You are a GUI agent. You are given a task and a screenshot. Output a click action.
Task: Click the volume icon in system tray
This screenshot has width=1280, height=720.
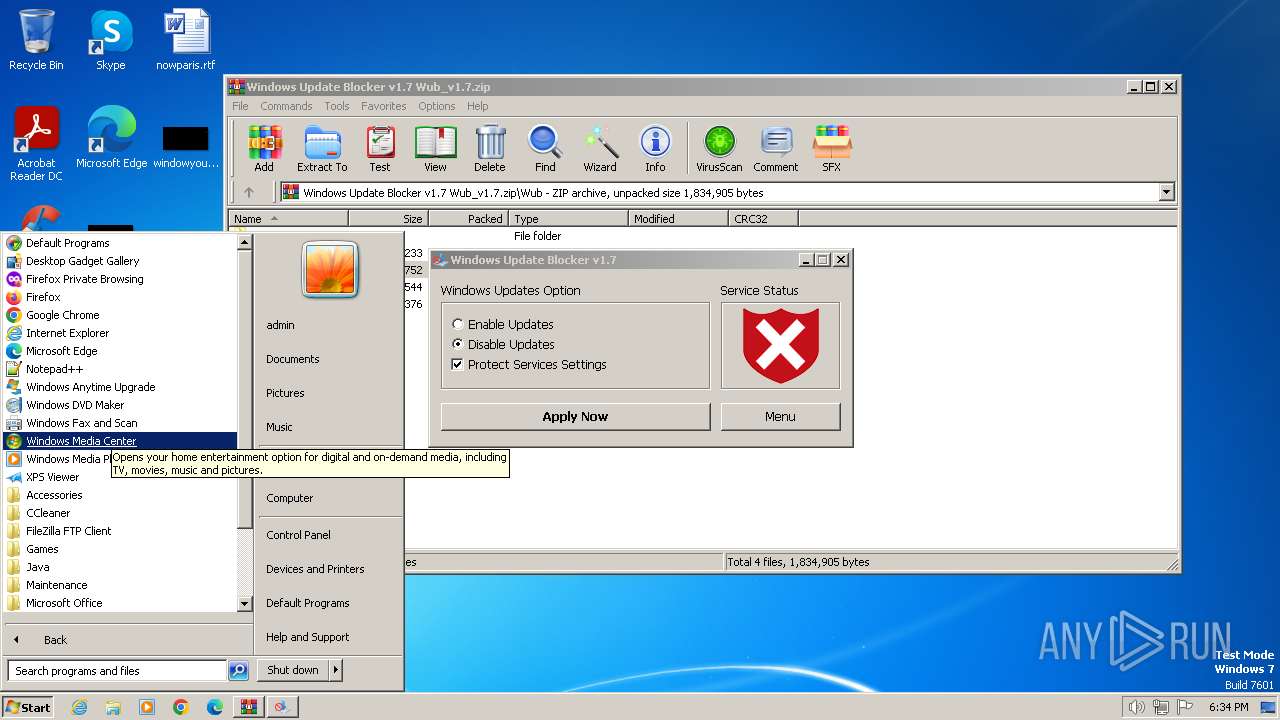coord(1136,707)
